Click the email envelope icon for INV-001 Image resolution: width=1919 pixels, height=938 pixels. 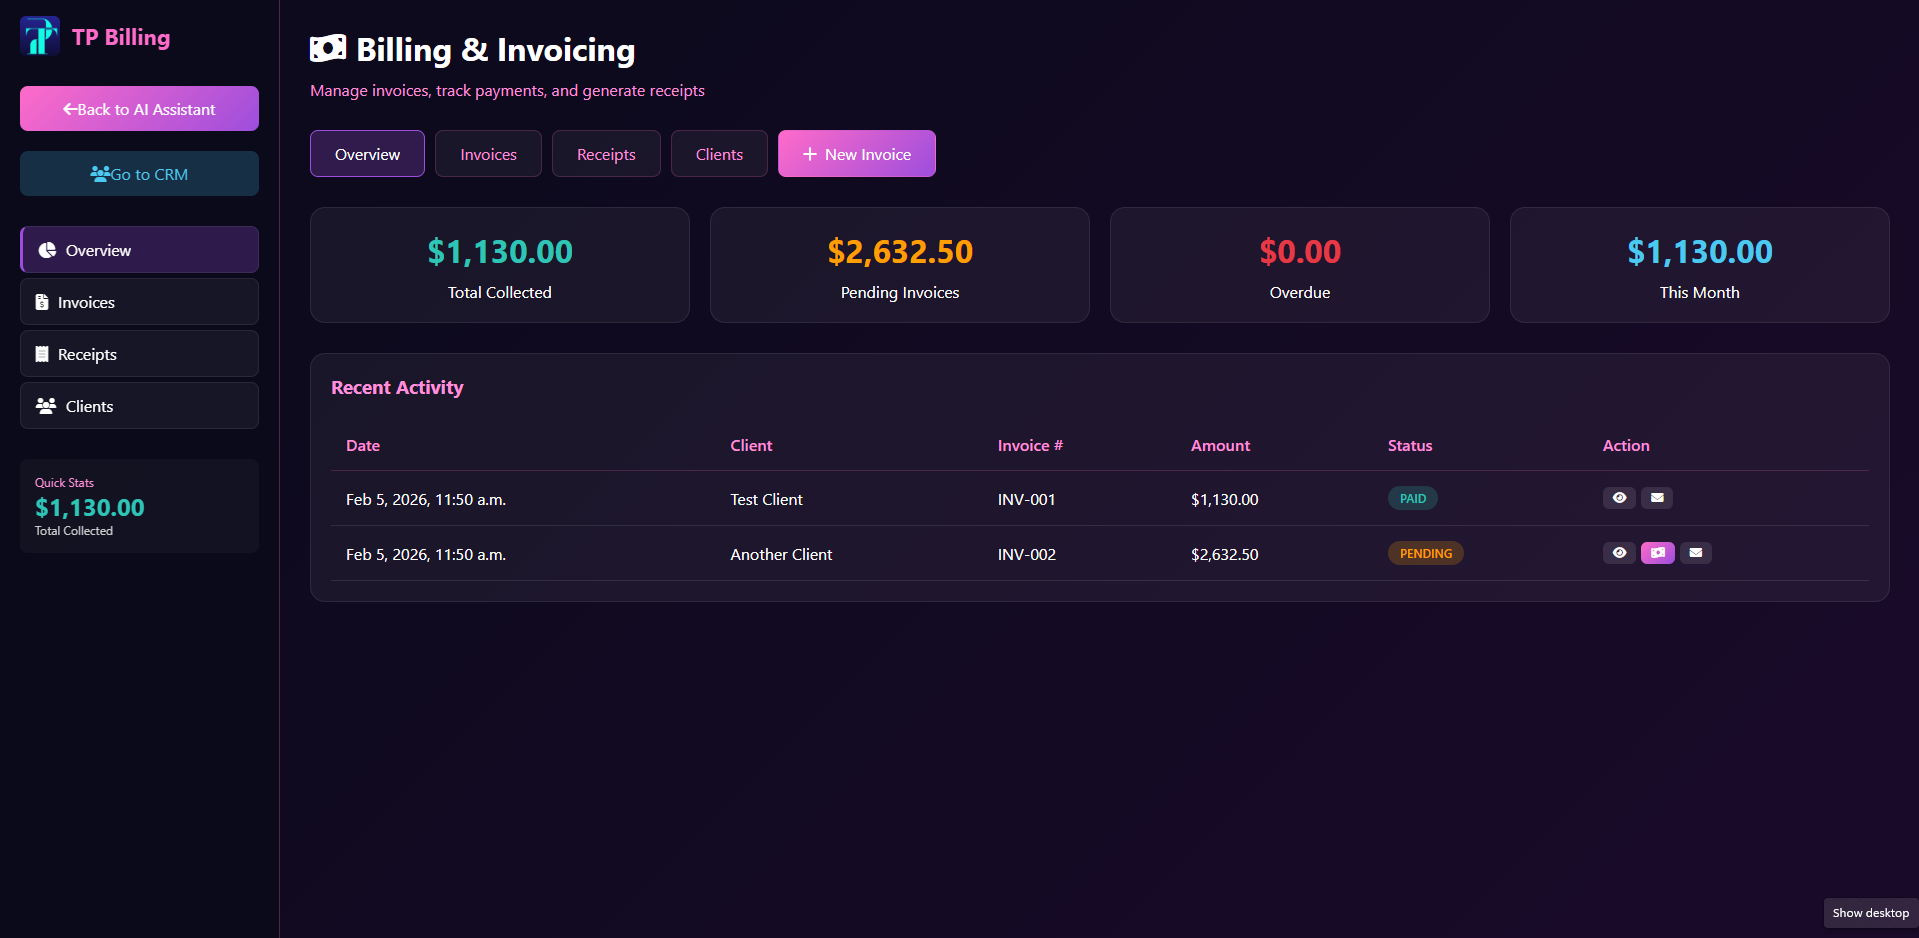pos(1657,497)
